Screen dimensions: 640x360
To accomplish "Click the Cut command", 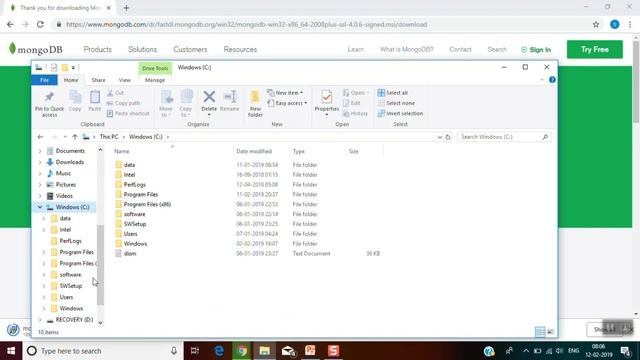I will pyautogui.click(x=116, y=93).
